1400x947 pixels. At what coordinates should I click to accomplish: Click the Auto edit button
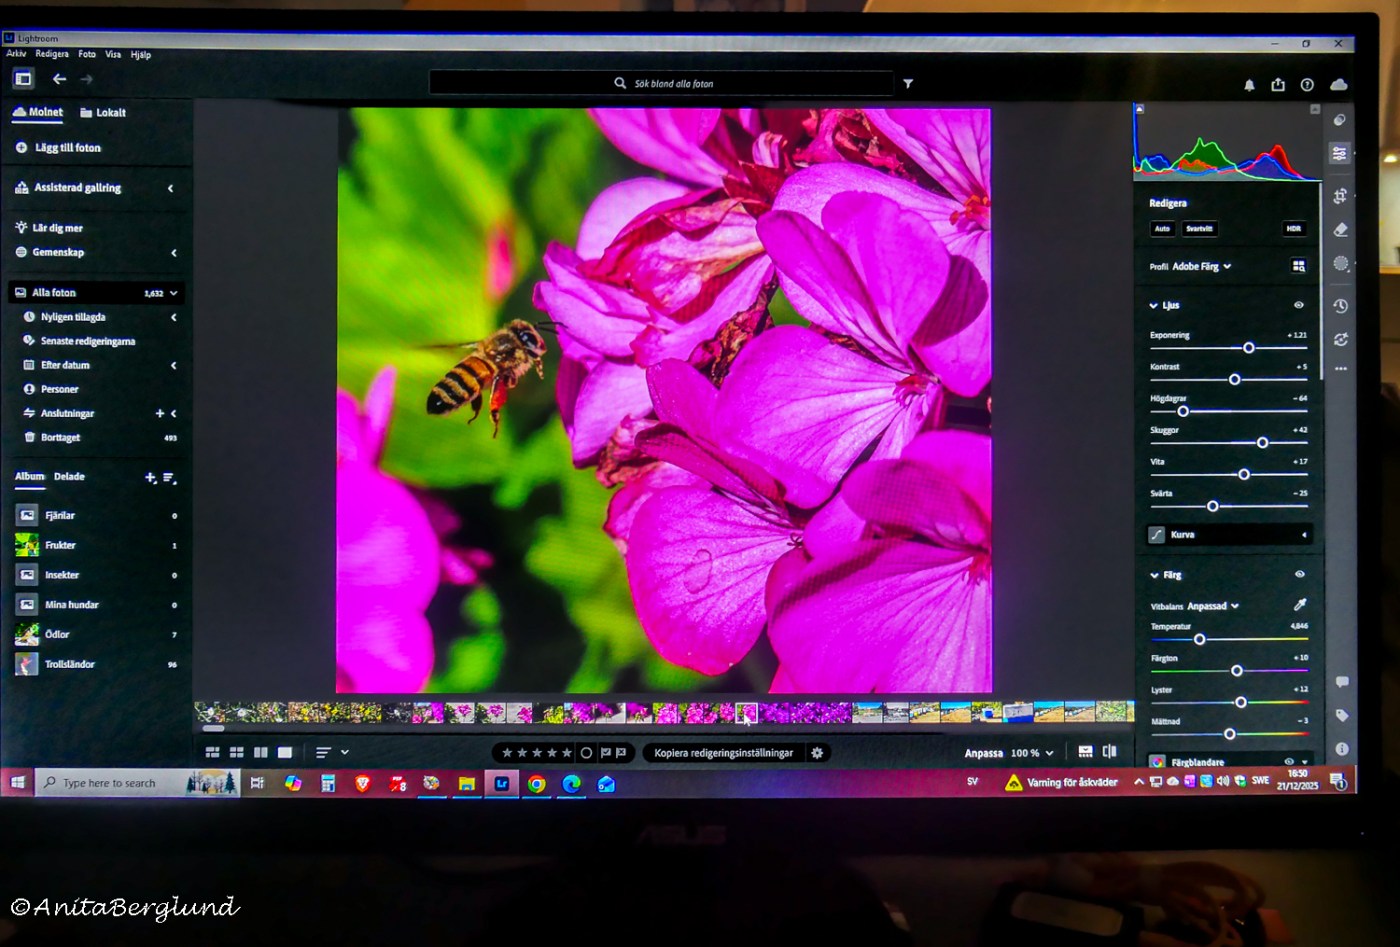tap(1162, 229)
